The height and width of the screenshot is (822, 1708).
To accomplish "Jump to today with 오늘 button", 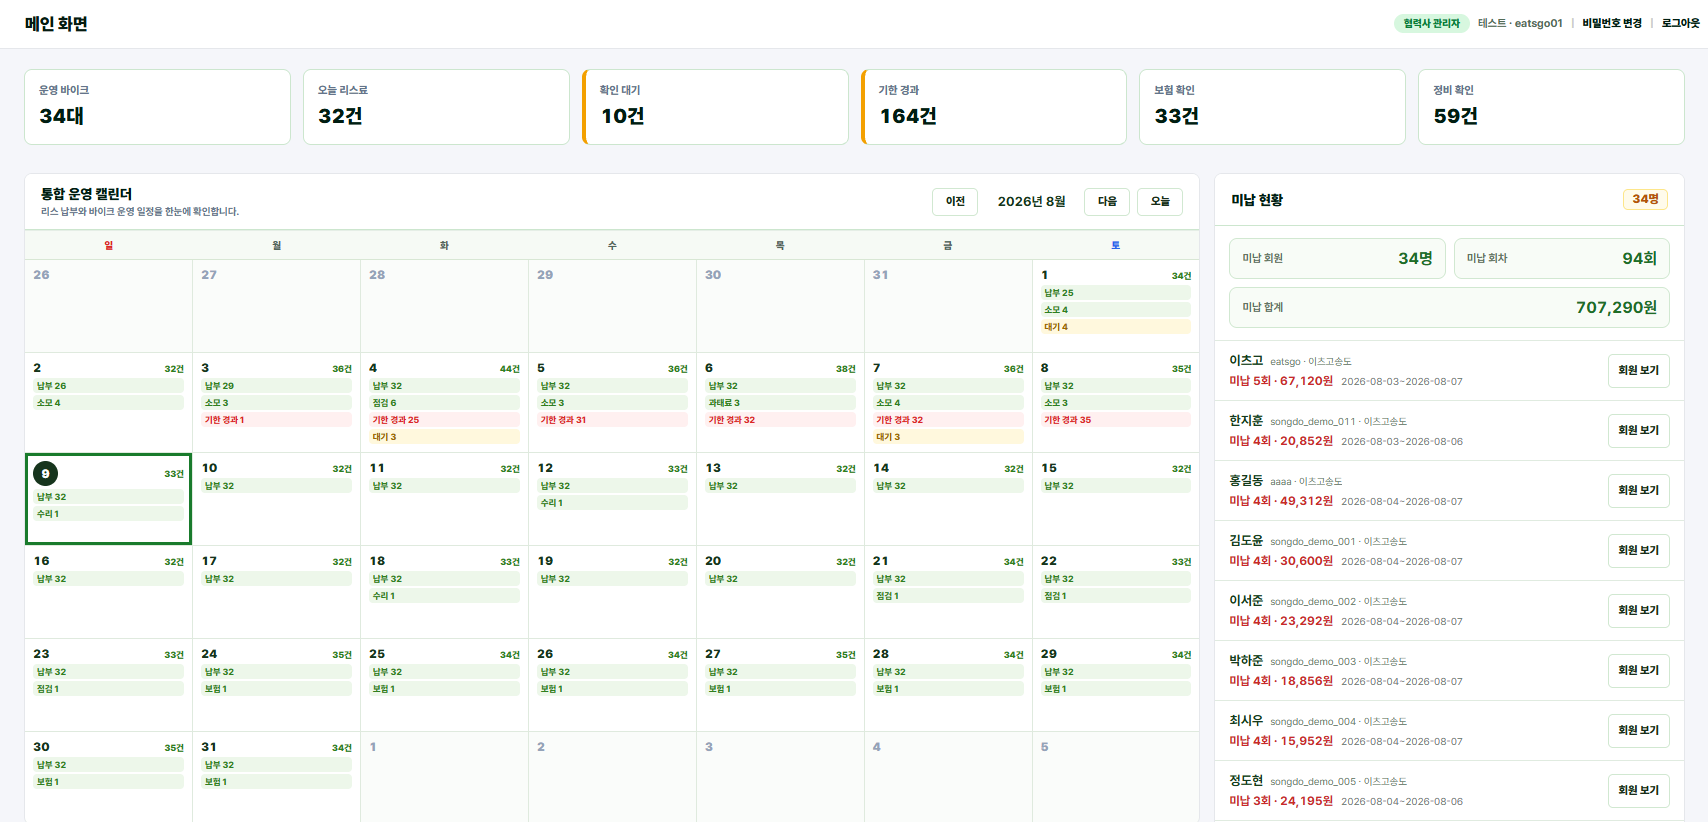I will tap(1160, 201).
